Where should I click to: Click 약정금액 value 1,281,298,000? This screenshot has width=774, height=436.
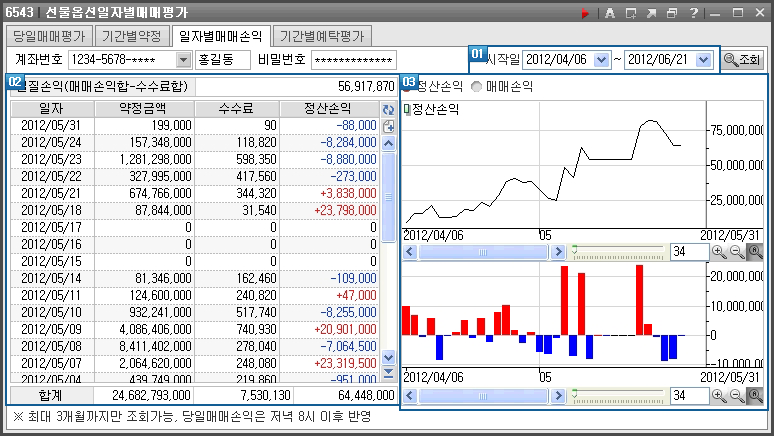click(155, 159)
